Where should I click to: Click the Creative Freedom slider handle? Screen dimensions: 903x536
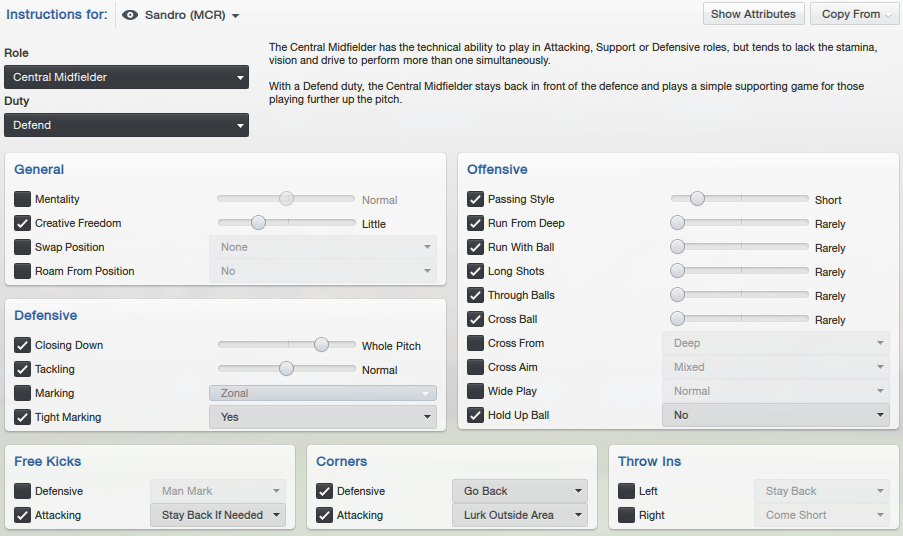click(259, 222)
